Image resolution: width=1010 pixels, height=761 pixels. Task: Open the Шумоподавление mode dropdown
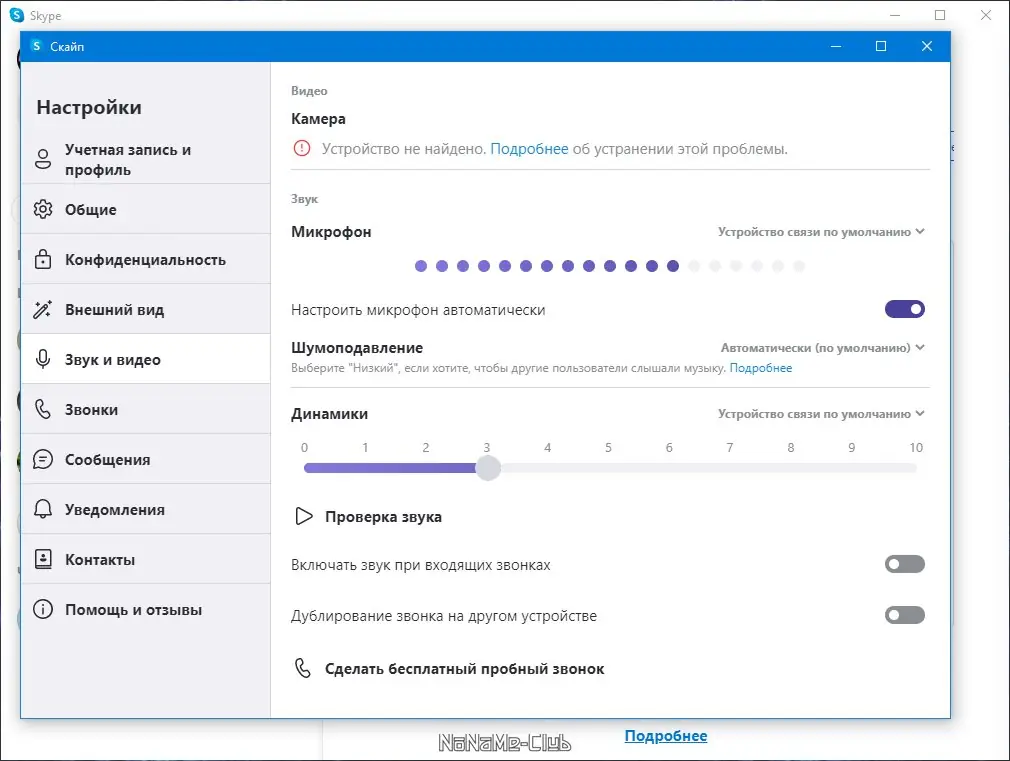click(x=823, y=348)
